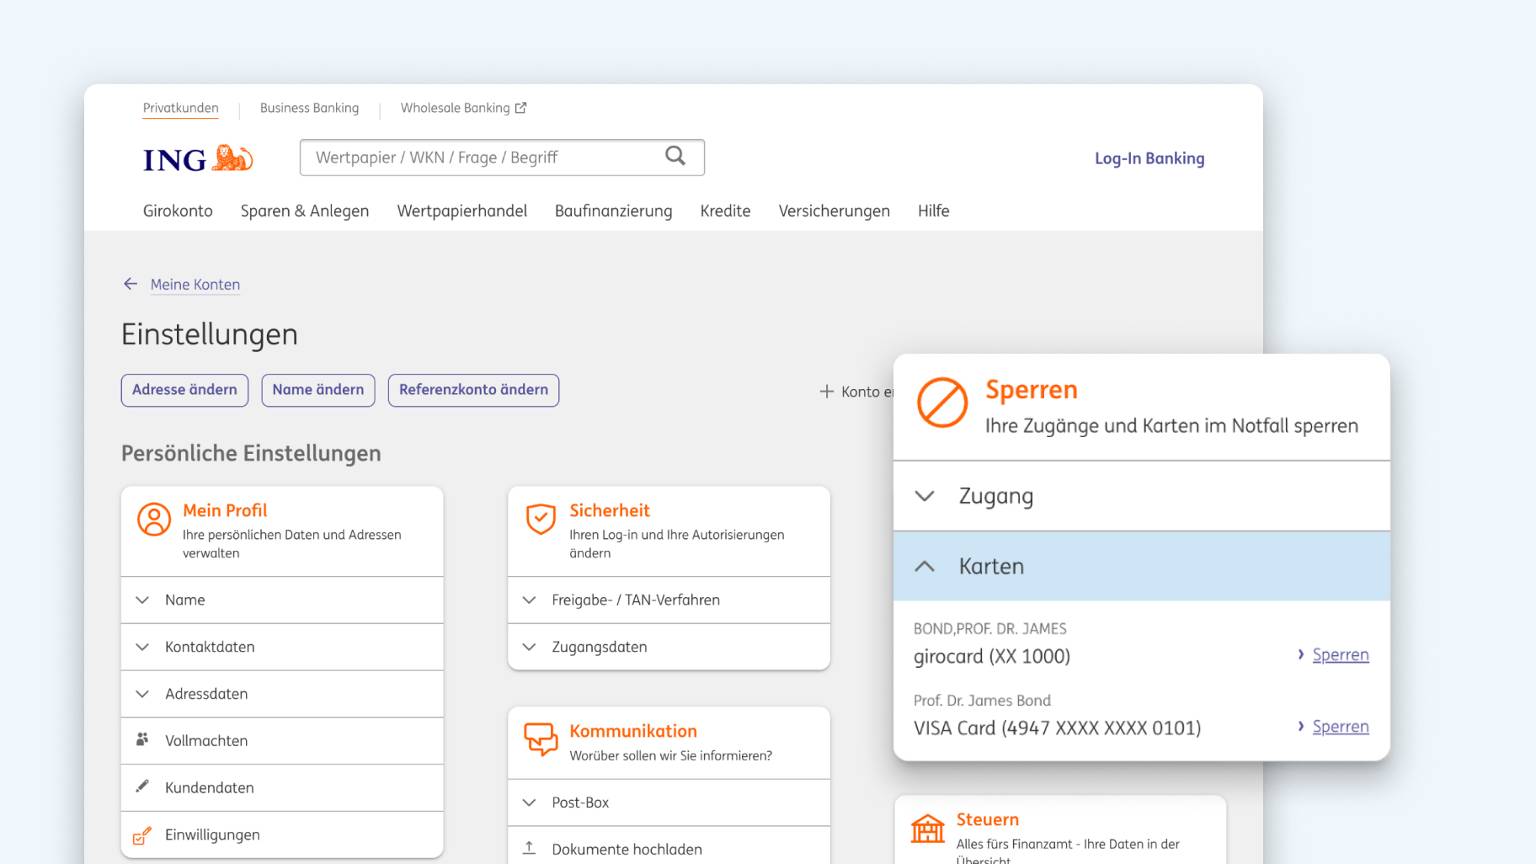Click the back arrow before Meine Konten

130,284
